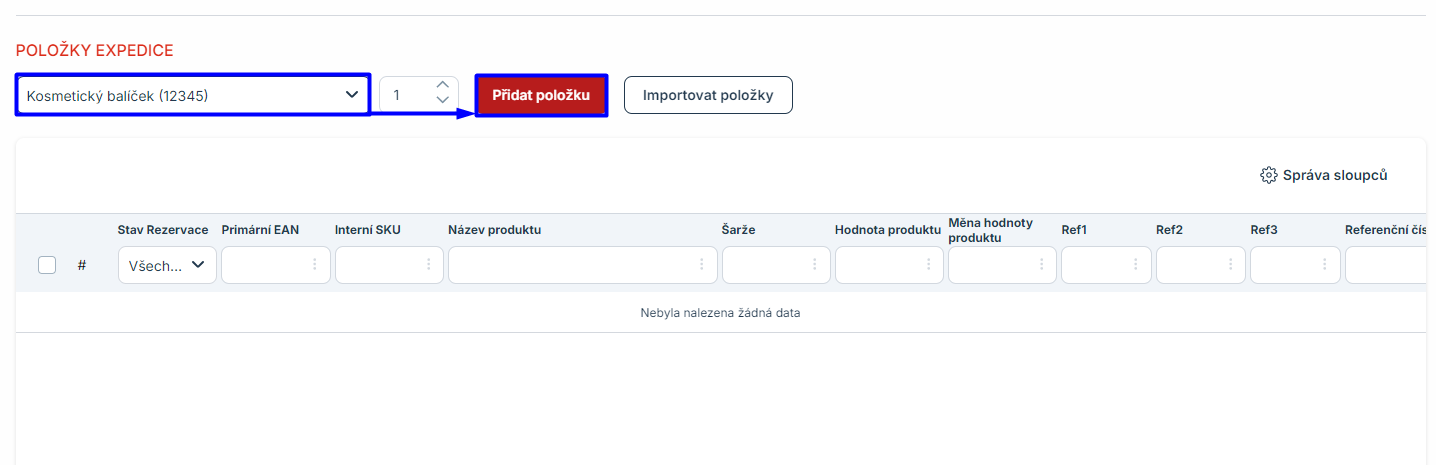Click filter dots in Hodnota produktu field
1436x465 pixels.
tap(928, 265)
